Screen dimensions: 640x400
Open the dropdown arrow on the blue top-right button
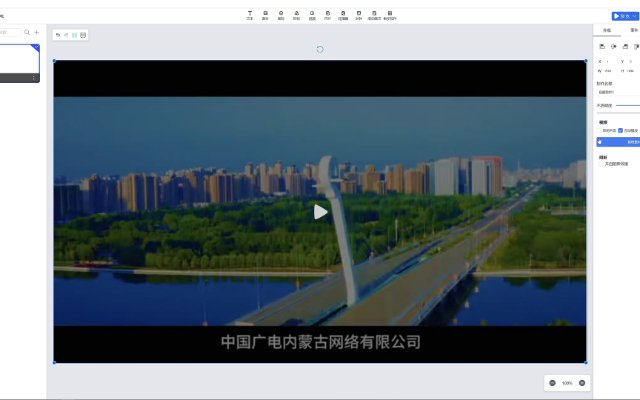point(634,16)
